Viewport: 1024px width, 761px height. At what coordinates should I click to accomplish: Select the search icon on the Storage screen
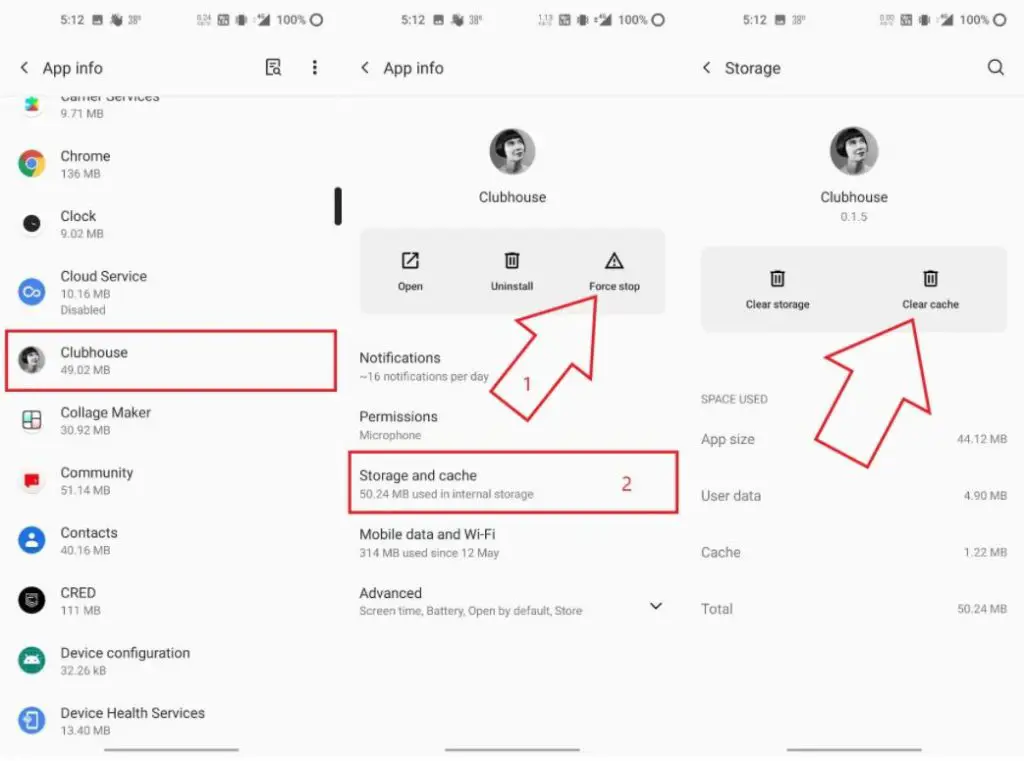996,67
